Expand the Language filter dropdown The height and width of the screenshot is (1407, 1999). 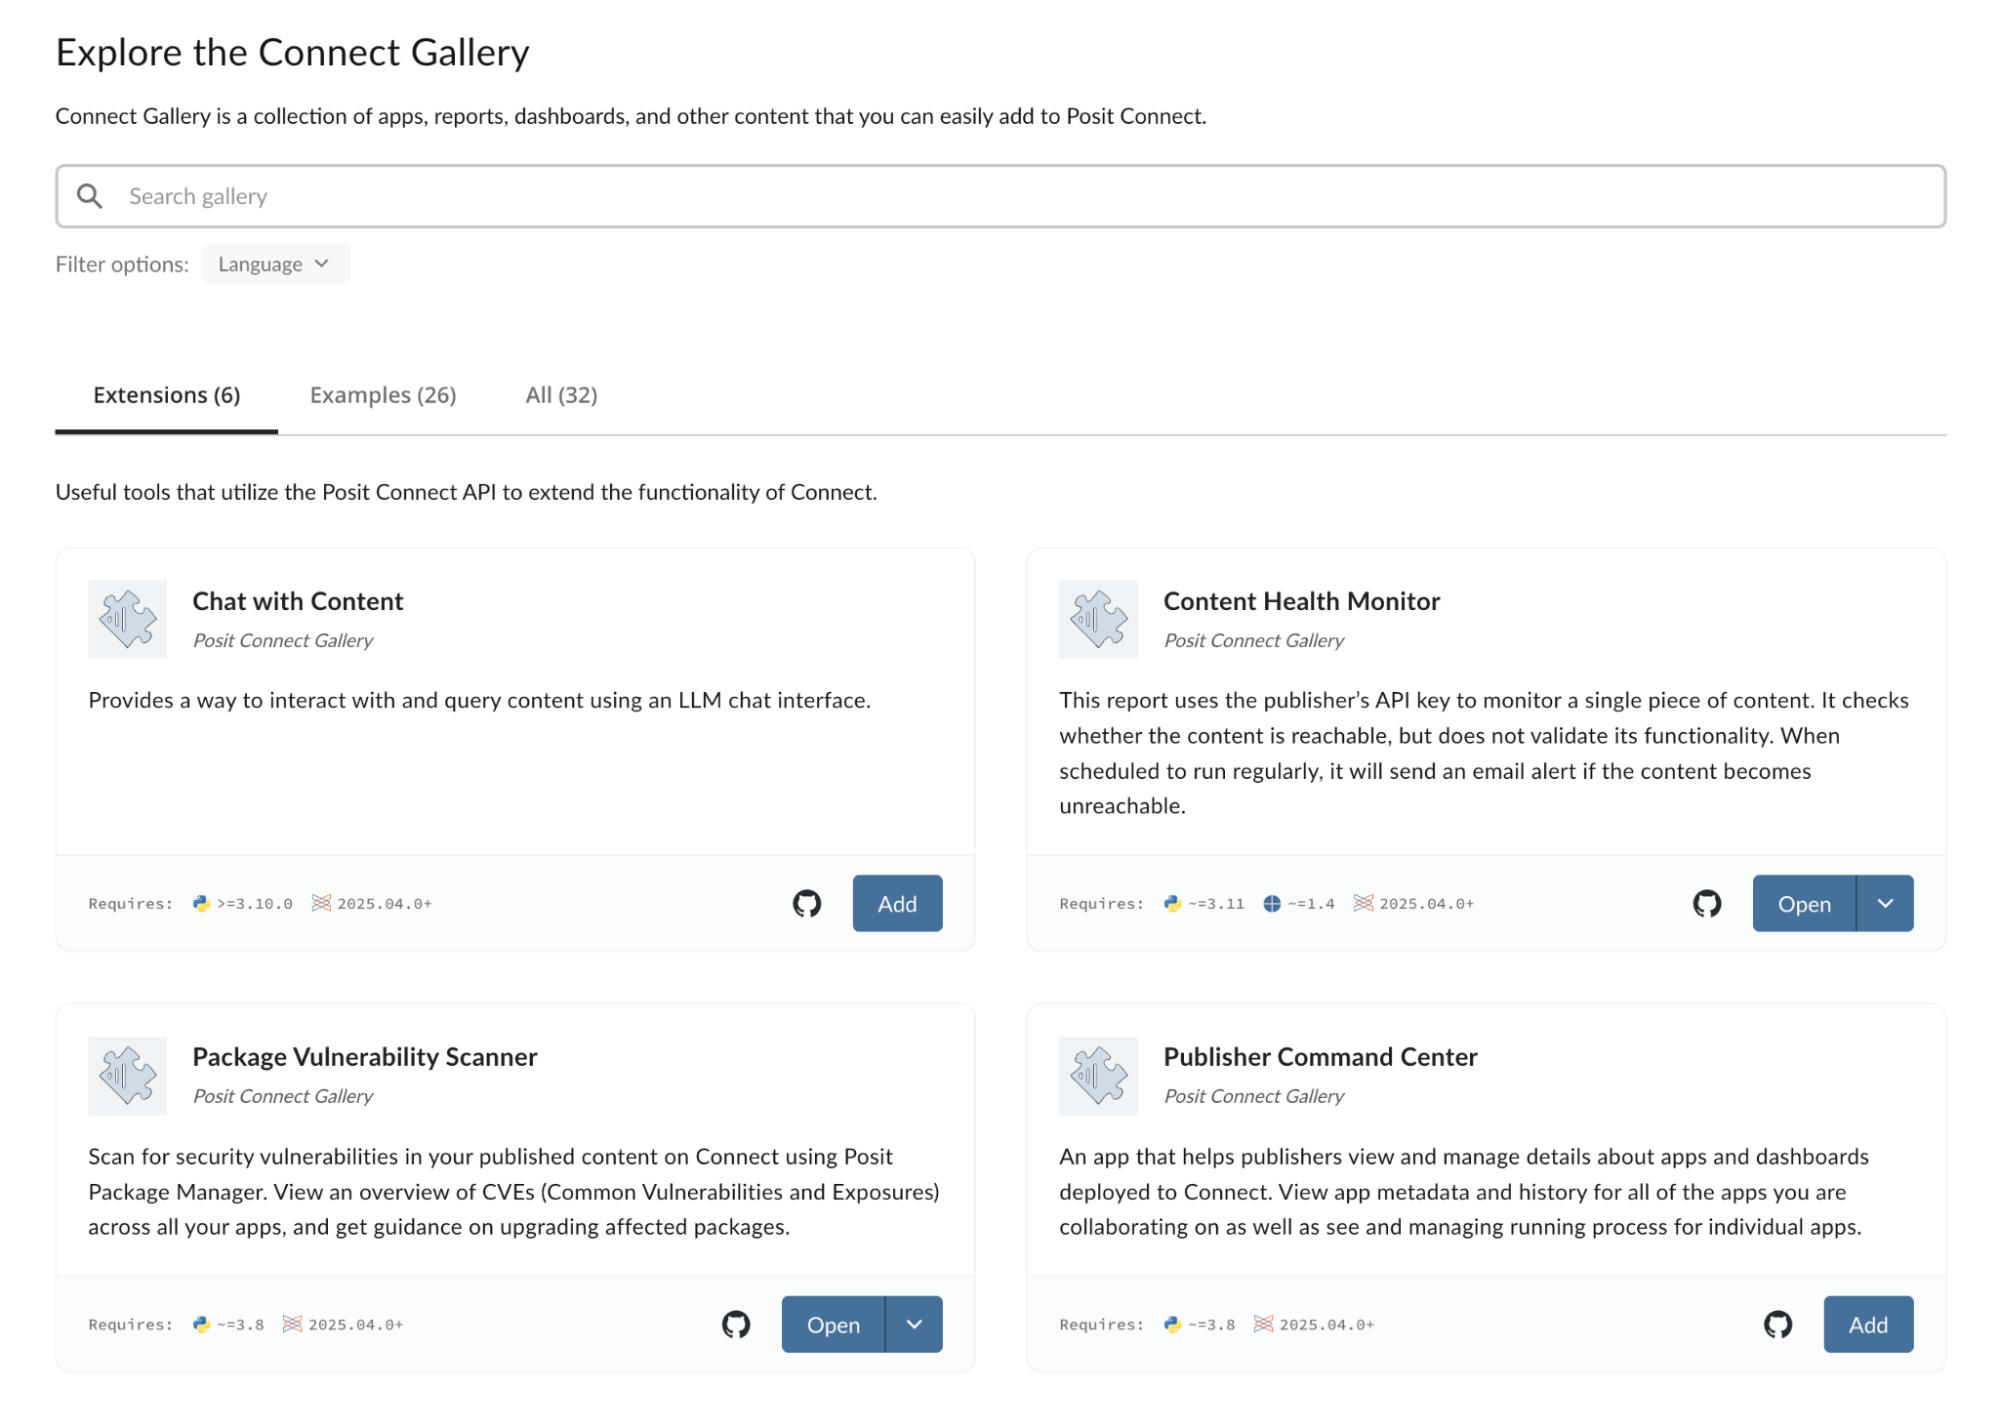pos(275,264)
